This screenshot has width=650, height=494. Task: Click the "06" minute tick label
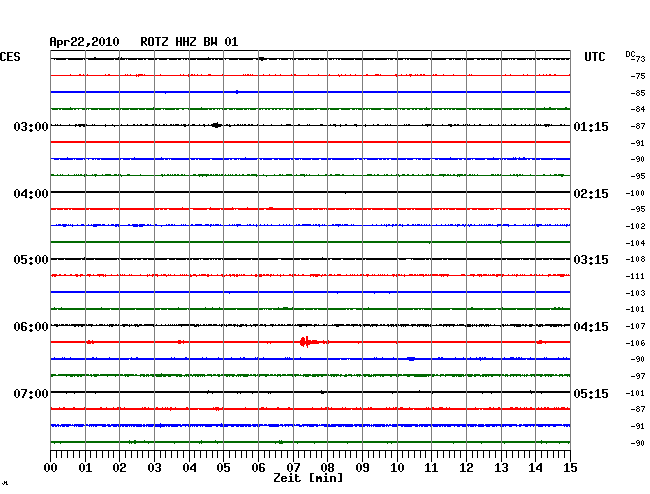pyautogui.click(x=258, y=467)
